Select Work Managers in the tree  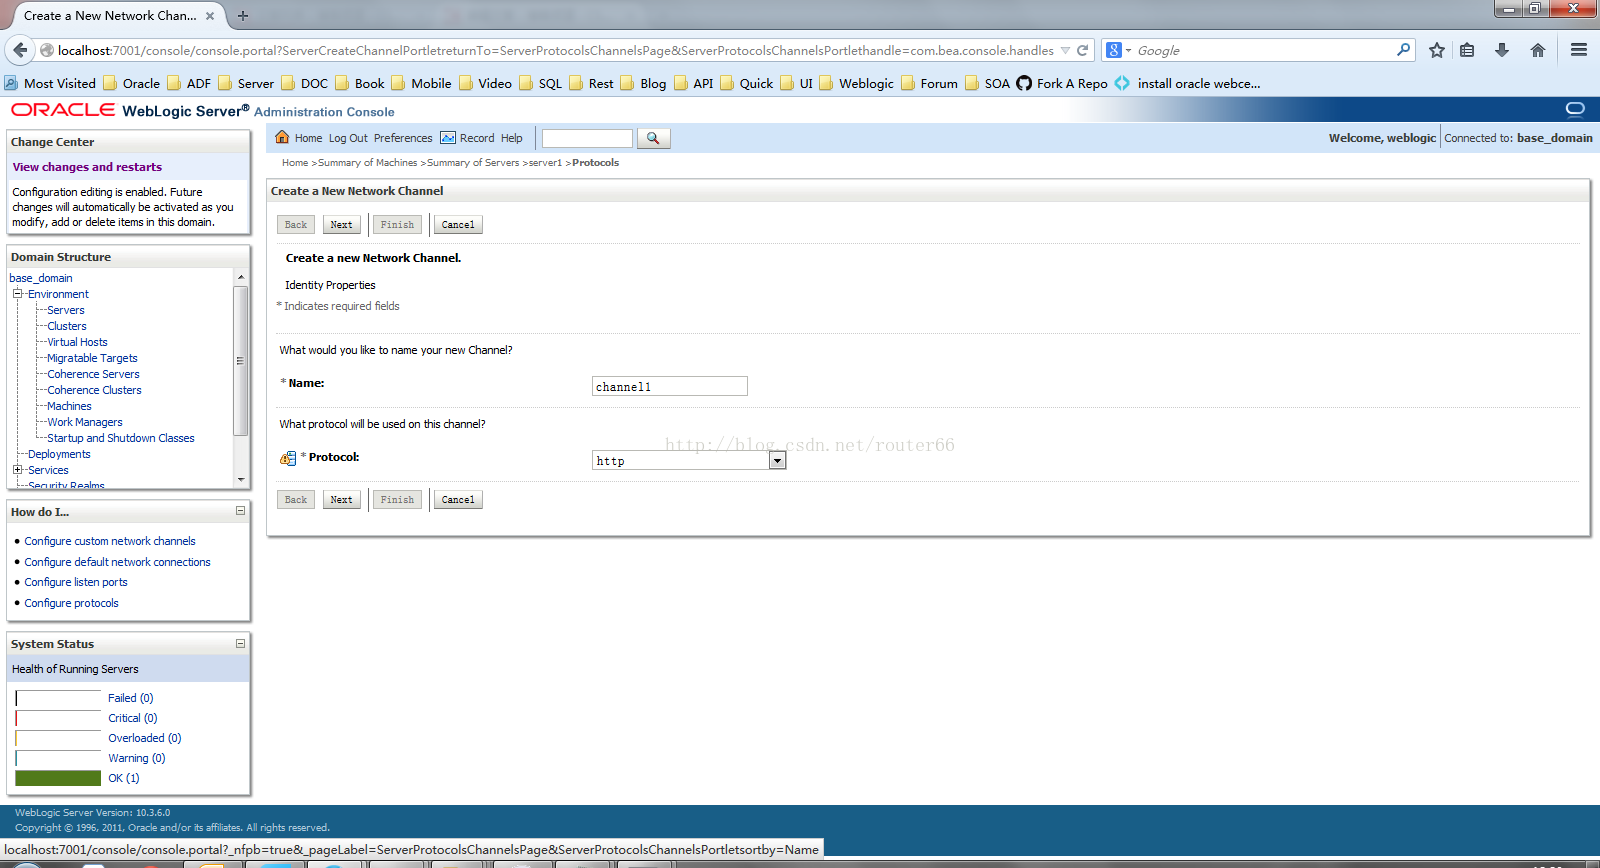85,422
